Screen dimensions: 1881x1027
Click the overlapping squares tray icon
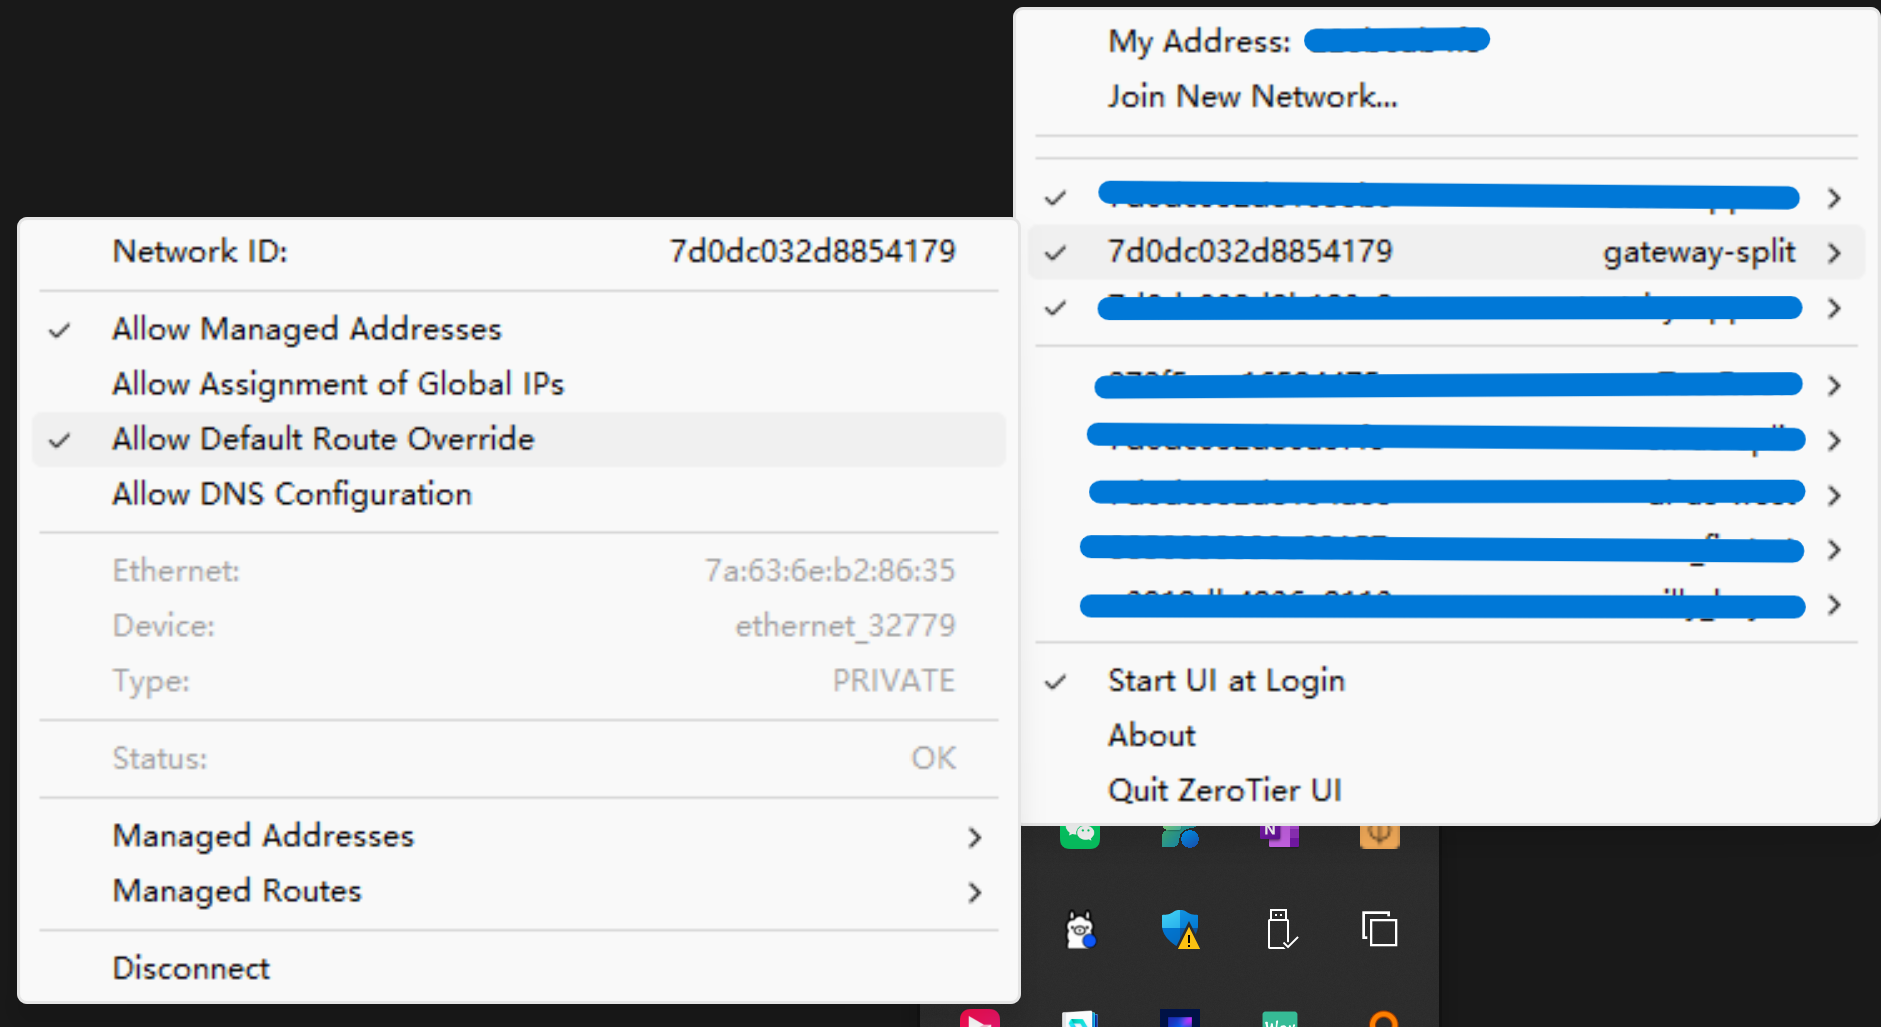[1380, 929]
